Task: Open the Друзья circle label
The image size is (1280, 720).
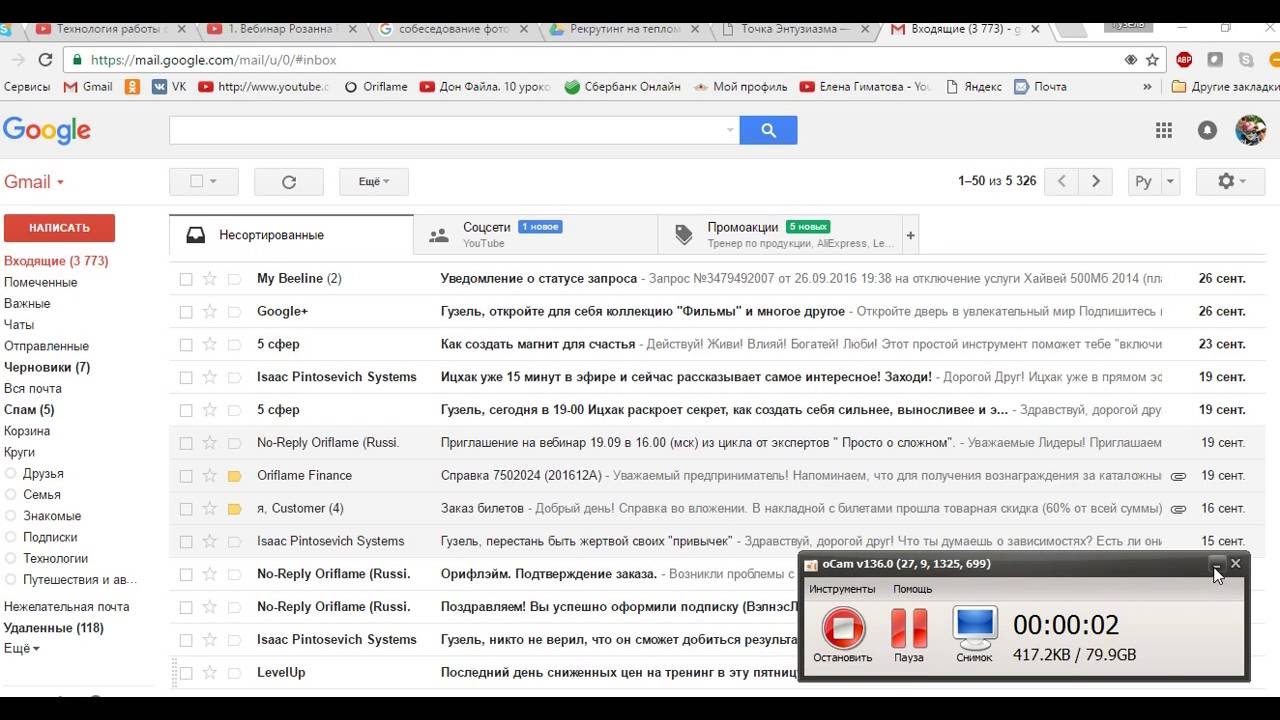Action: (x=43, y=474)
